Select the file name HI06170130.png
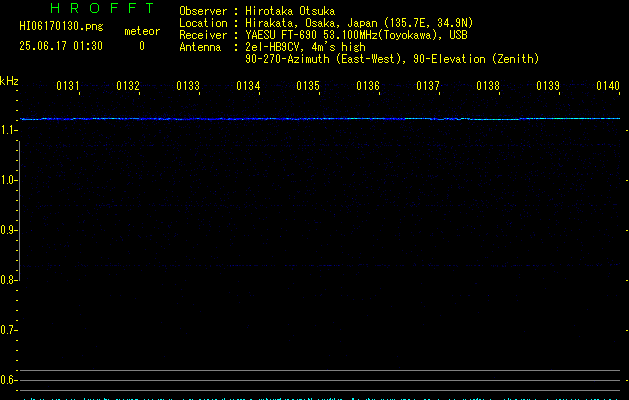The width and height of the screenshot is (629, 400). [x=61, y=26]
